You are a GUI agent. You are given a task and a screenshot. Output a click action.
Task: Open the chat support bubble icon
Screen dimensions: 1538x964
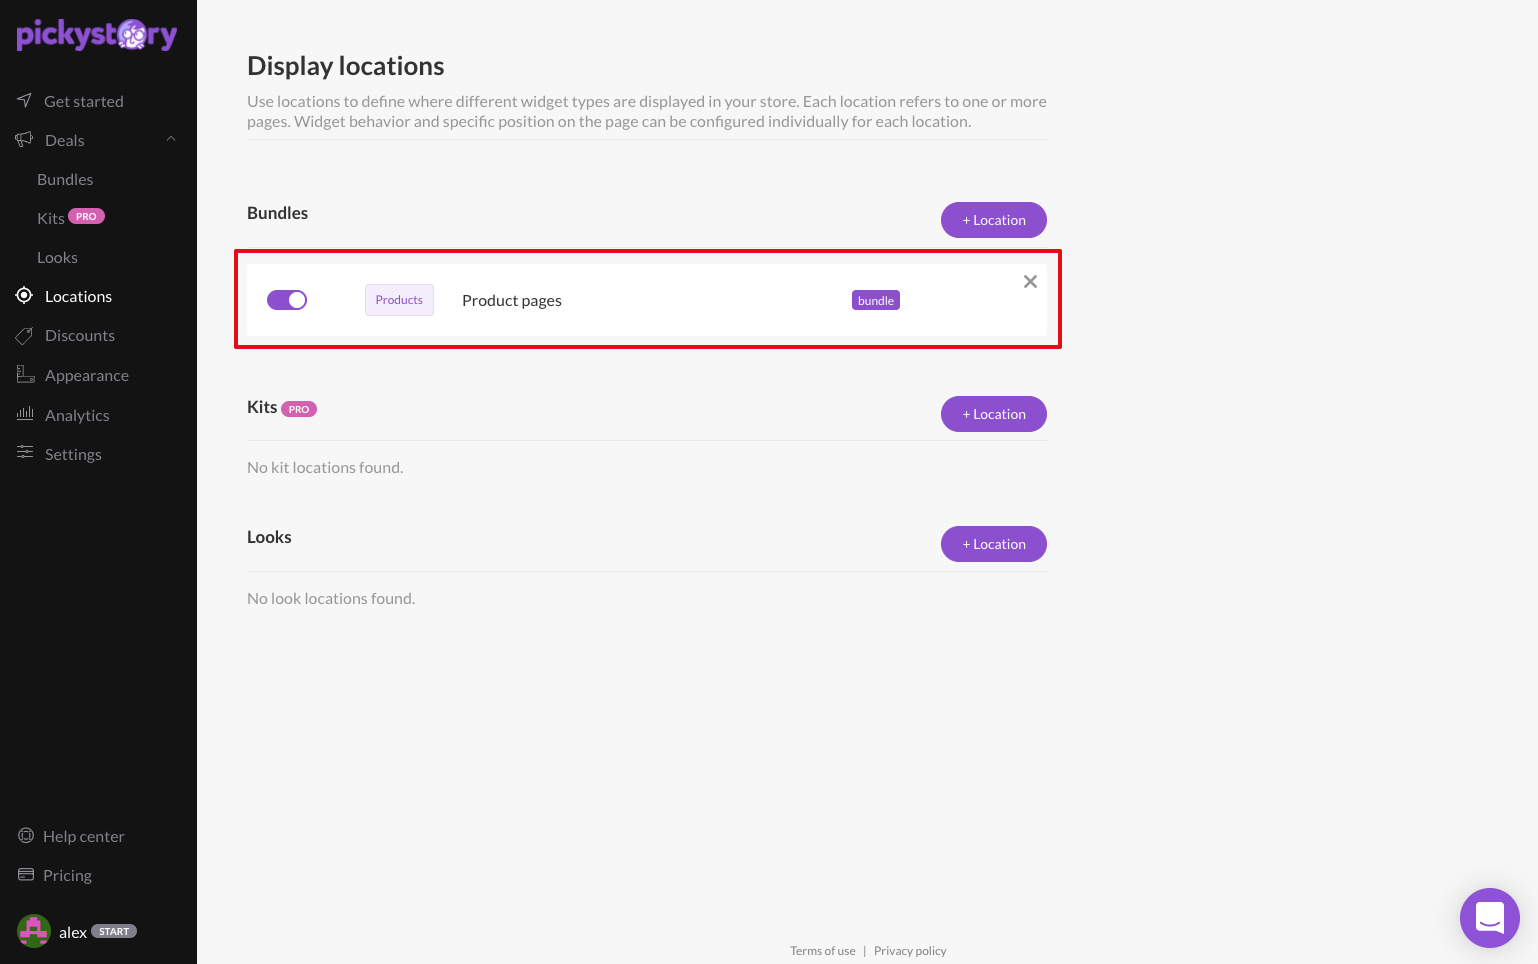1489,917
